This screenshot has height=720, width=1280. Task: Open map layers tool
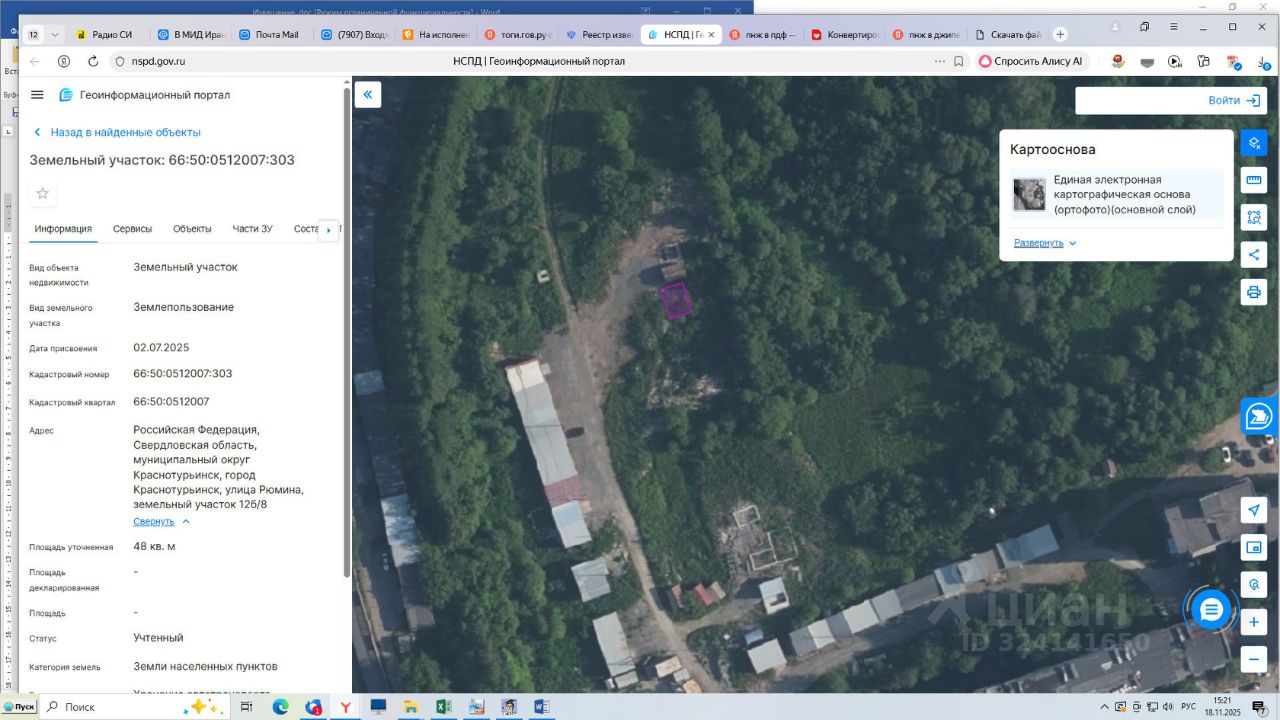(1254, 142)
